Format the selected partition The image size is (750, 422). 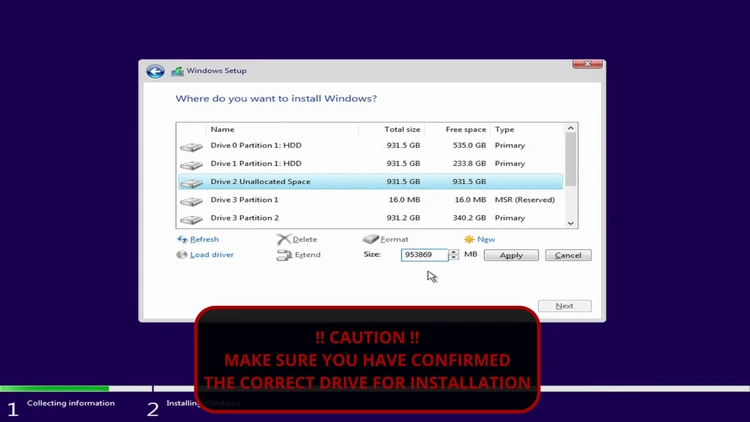click(395, 239)
